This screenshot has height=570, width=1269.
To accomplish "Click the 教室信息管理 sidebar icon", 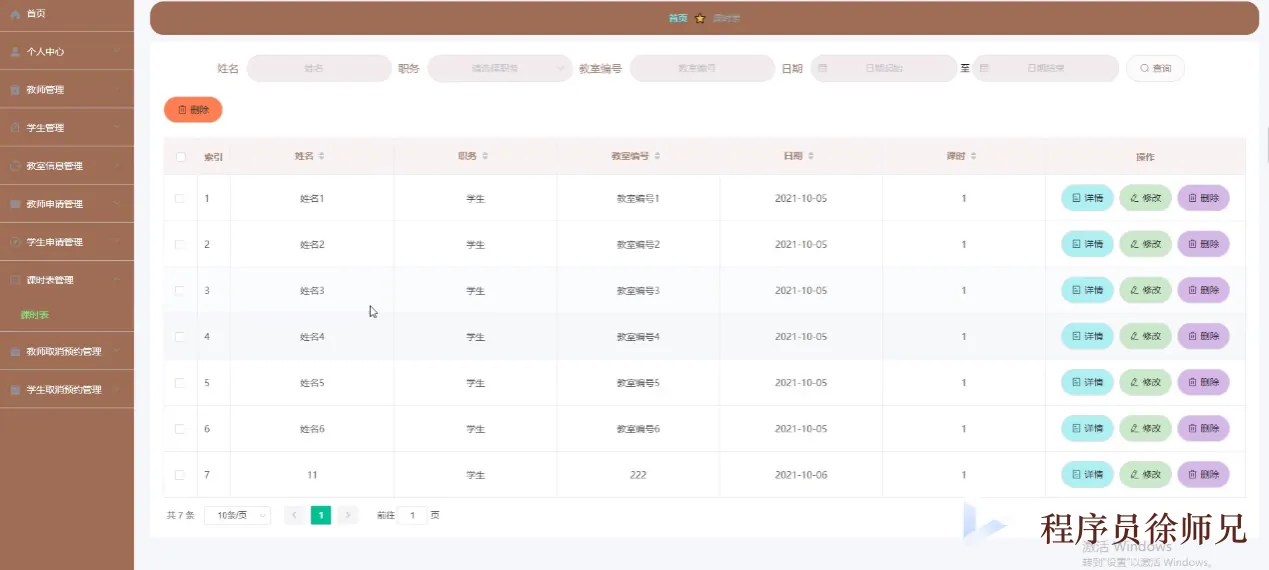I will (15, 166).
